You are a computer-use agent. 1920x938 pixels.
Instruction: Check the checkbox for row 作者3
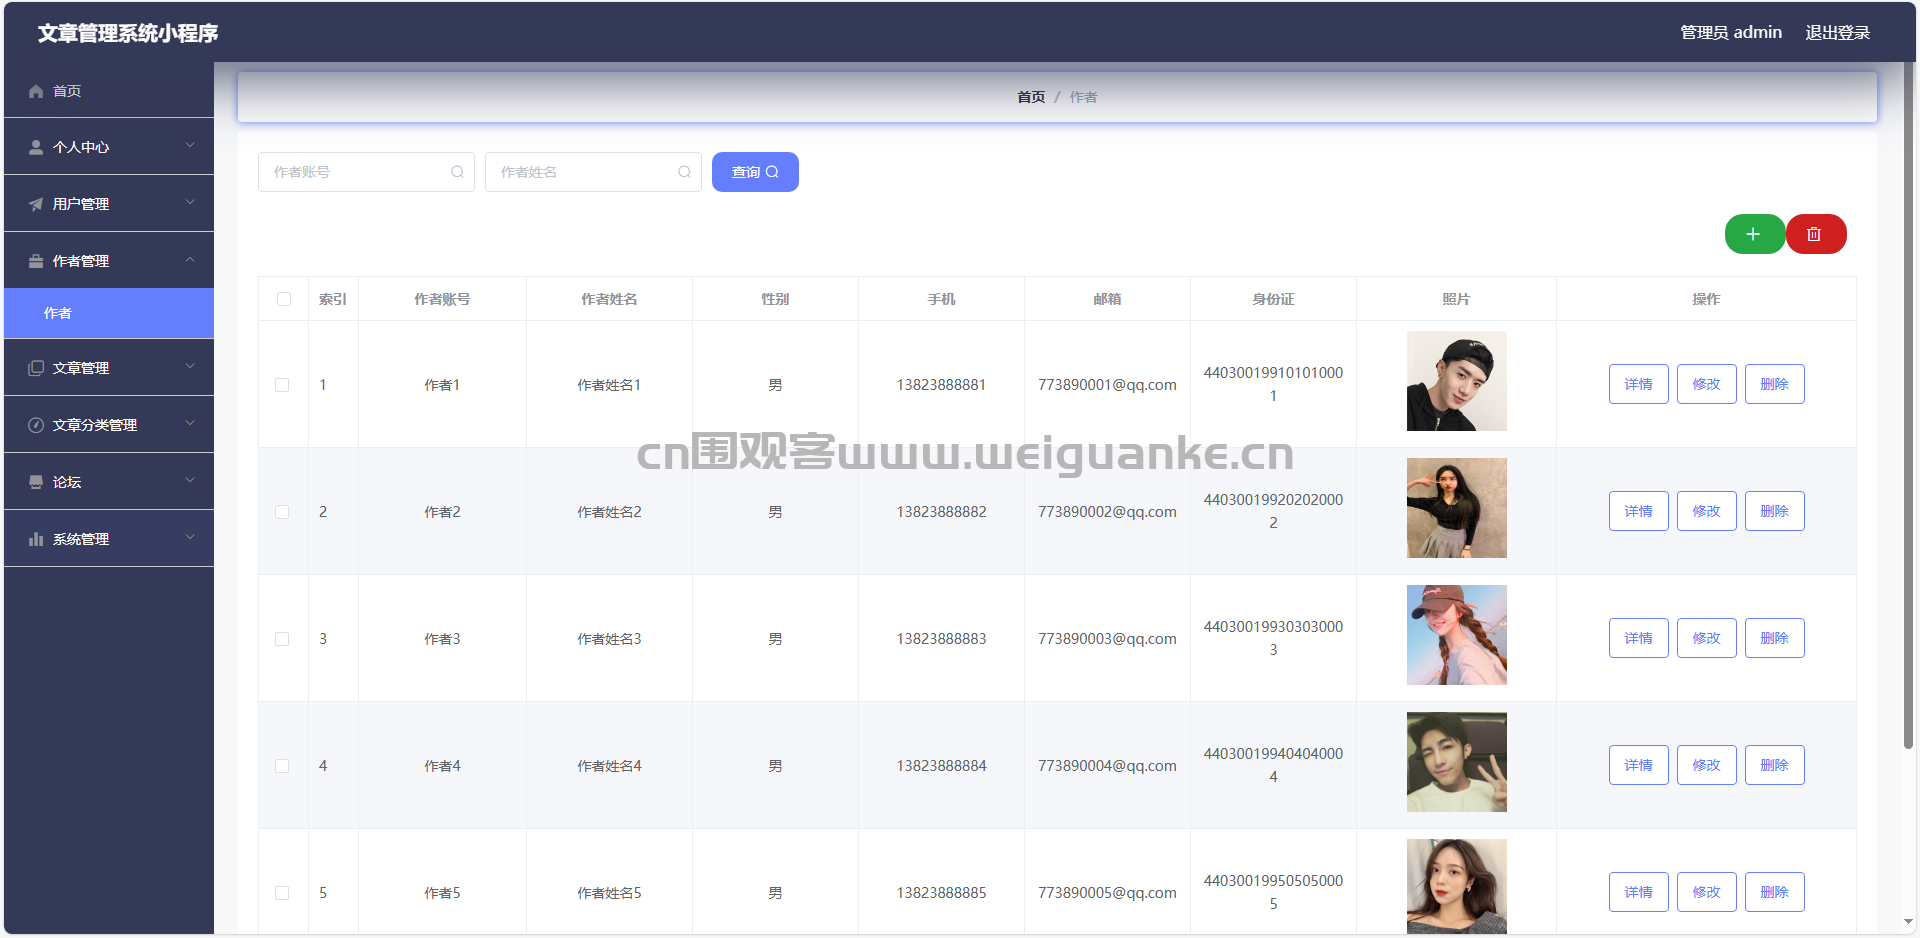tap(282, 639)
